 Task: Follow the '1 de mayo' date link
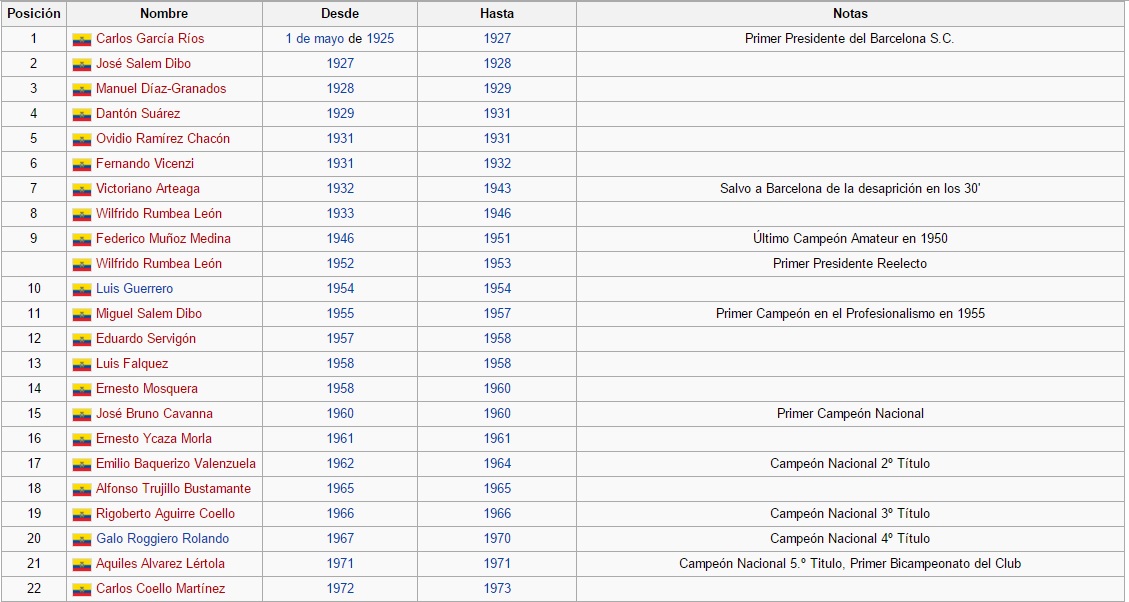tap(315, 39)
